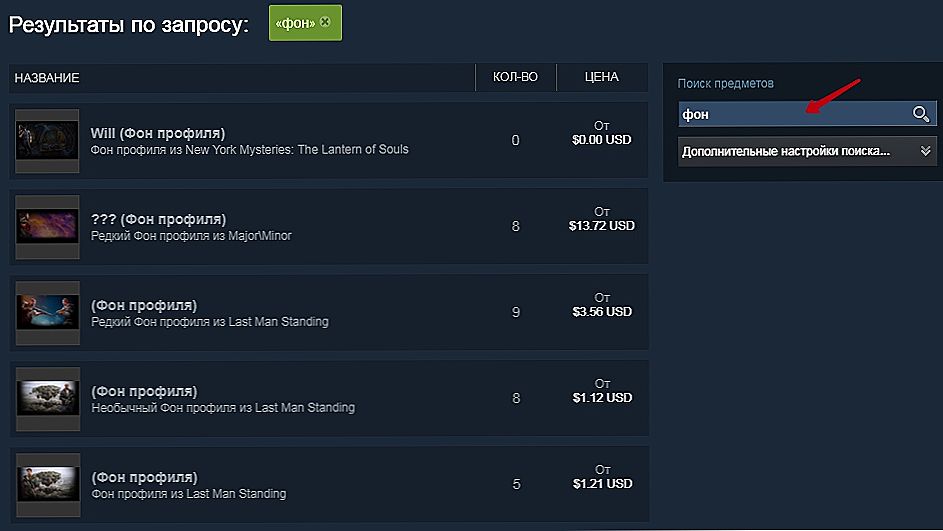Expand Дополнительные настройки поиска chevron arrow
The height and width of the screenshot is (531, 943).
click(926, 151)
